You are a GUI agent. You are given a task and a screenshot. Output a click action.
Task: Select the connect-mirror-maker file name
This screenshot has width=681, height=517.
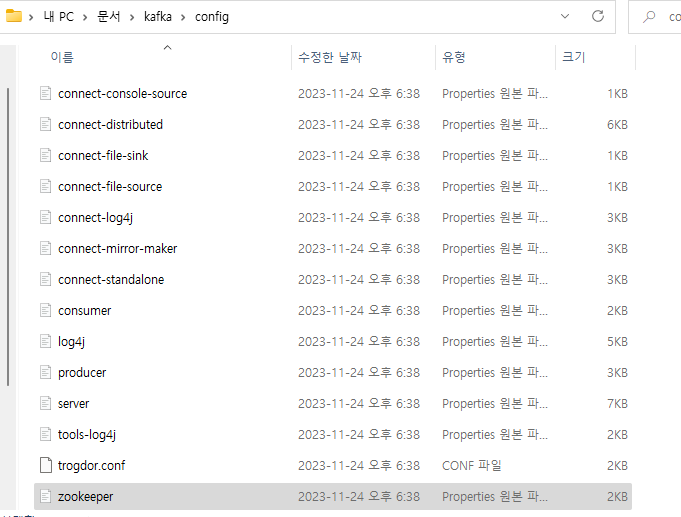click(118, 249)
